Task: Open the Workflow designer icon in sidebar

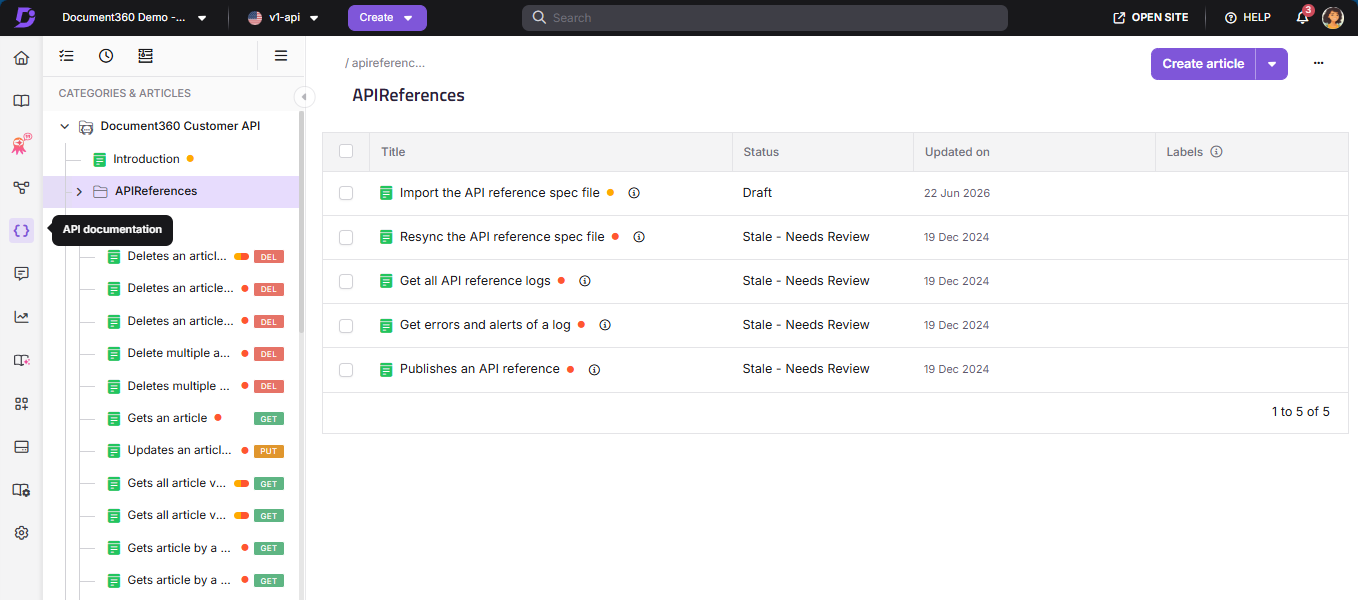Action: tap(21, 187)
